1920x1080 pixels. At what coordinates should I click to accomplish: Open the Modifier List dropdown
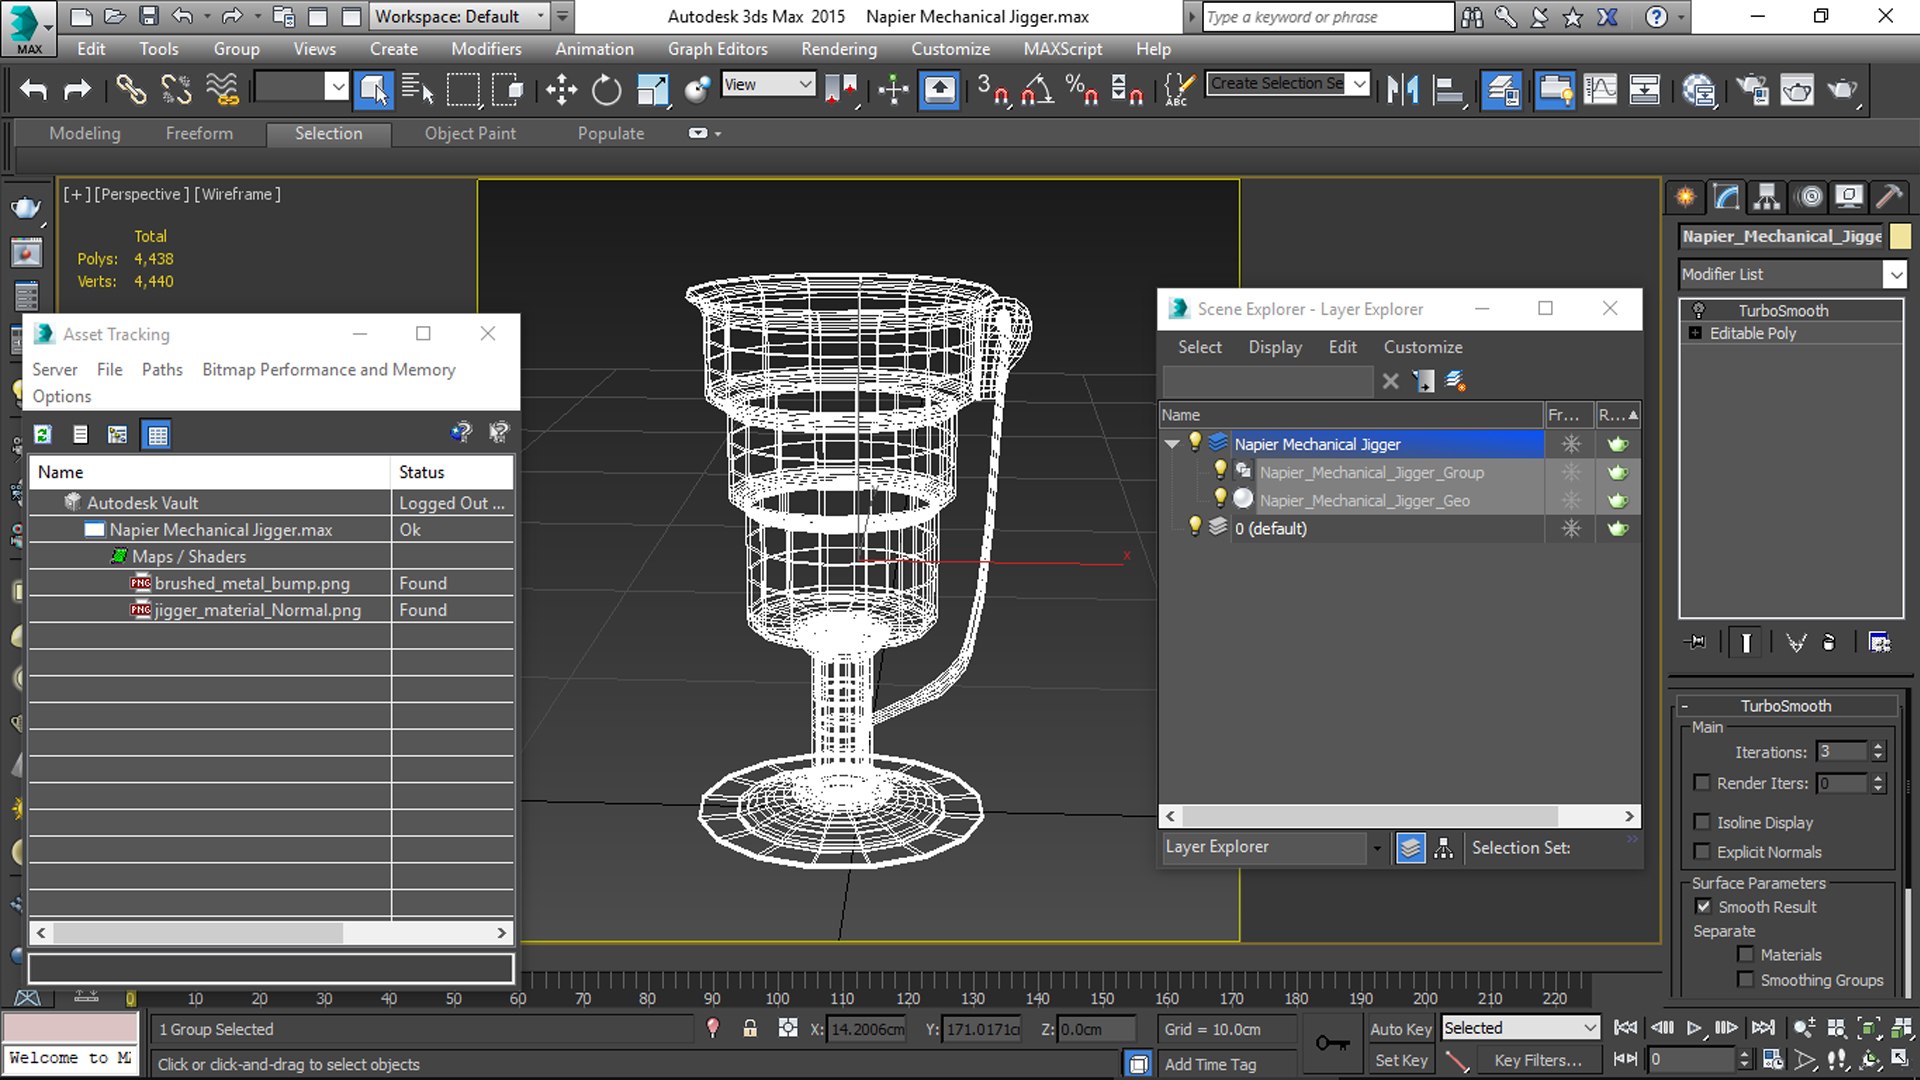coord(1894,274)
